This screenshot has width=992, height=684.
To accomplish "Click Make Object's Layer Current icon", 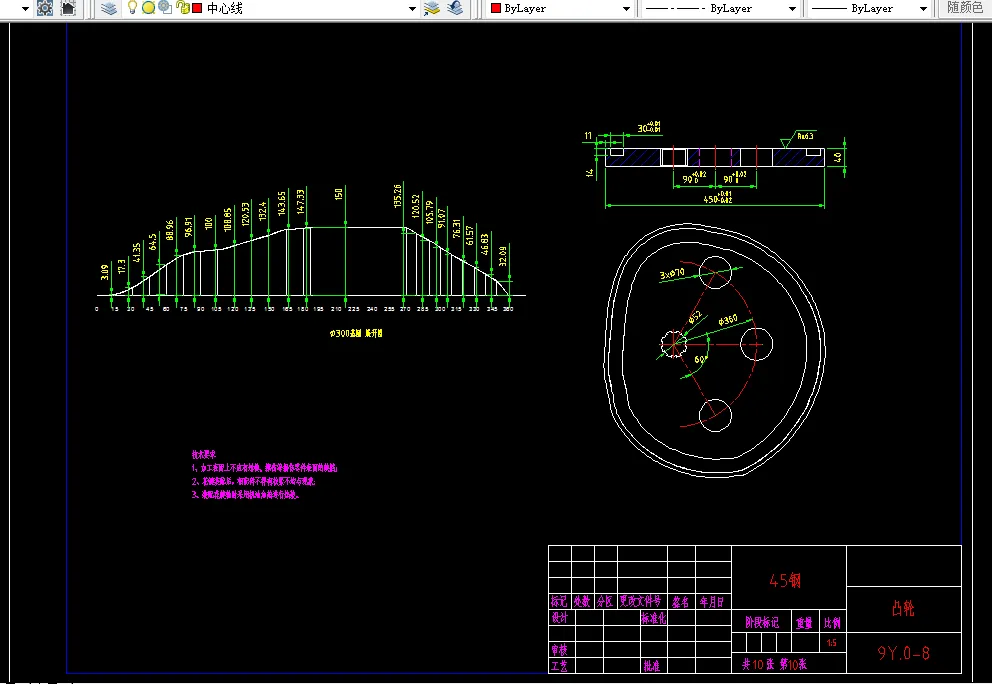I will click(432, 8).
